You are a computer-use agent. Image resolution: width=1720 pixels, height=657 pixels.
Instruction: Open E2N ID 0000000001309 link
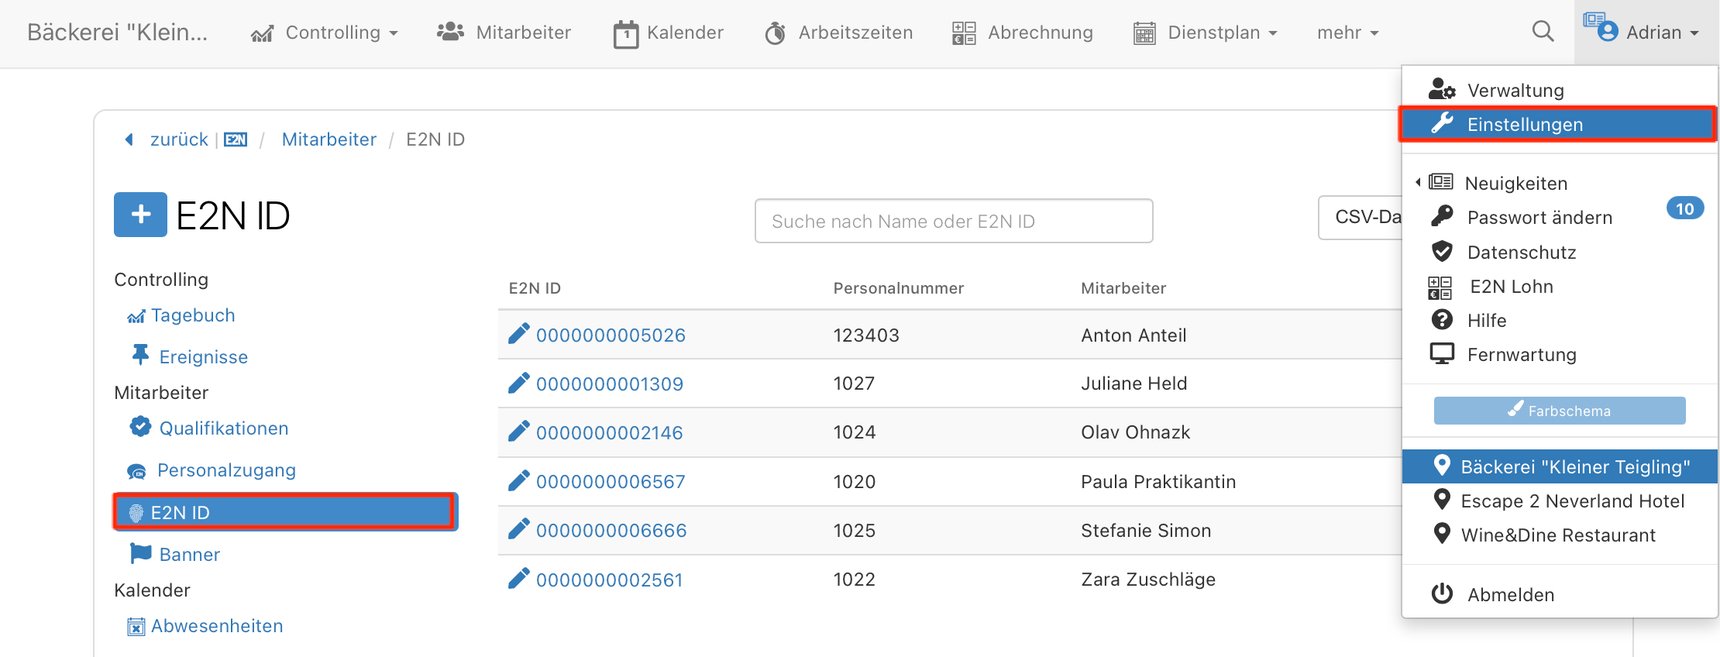pyautogui.click(x=609, y=384)
